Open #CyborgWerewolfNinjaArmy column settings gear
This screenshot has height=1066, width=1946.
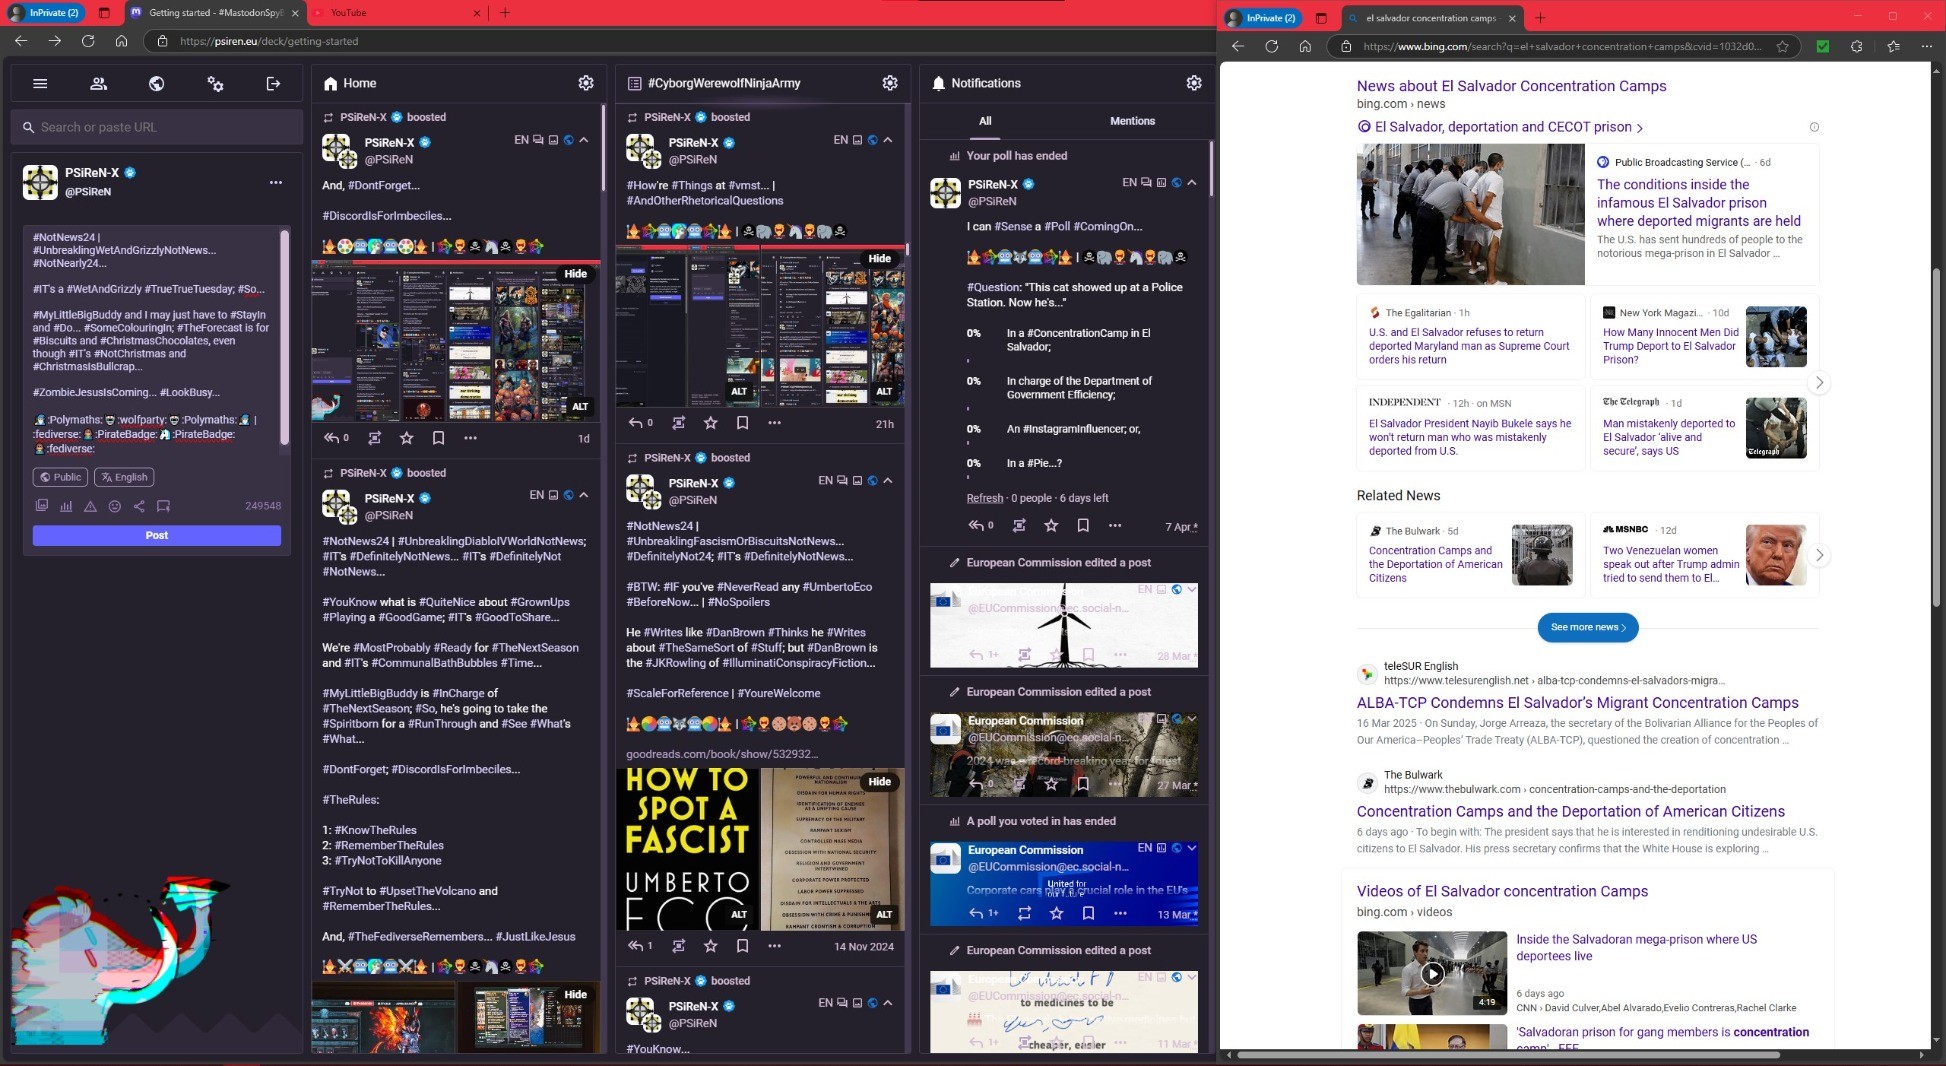tap(890, 83)
